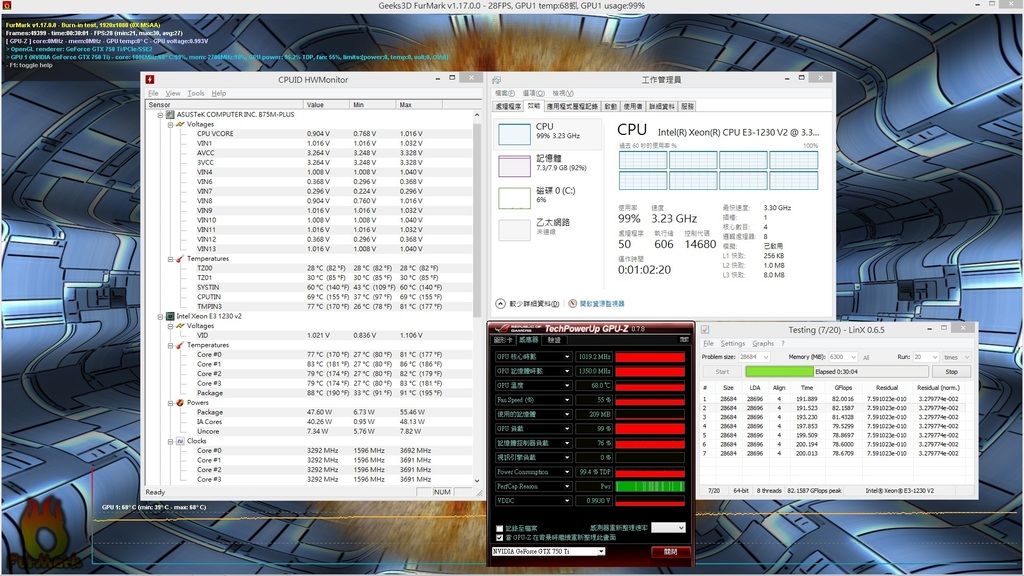Click the GFlops column header in LinX
This screenshot has height=576, width=1024.
coord(842,388)
